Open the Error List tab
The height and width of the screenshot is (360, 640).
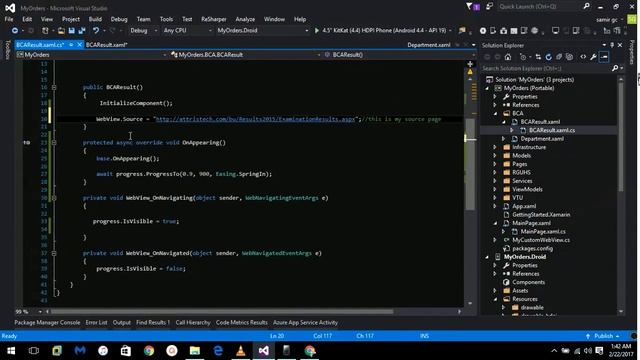click(96, 322)
